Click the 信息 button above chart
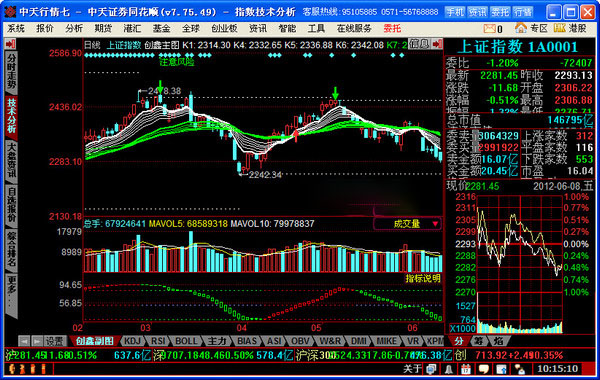Image resolution: width=600 pixels, height=380 pixels. coord(419,44)
